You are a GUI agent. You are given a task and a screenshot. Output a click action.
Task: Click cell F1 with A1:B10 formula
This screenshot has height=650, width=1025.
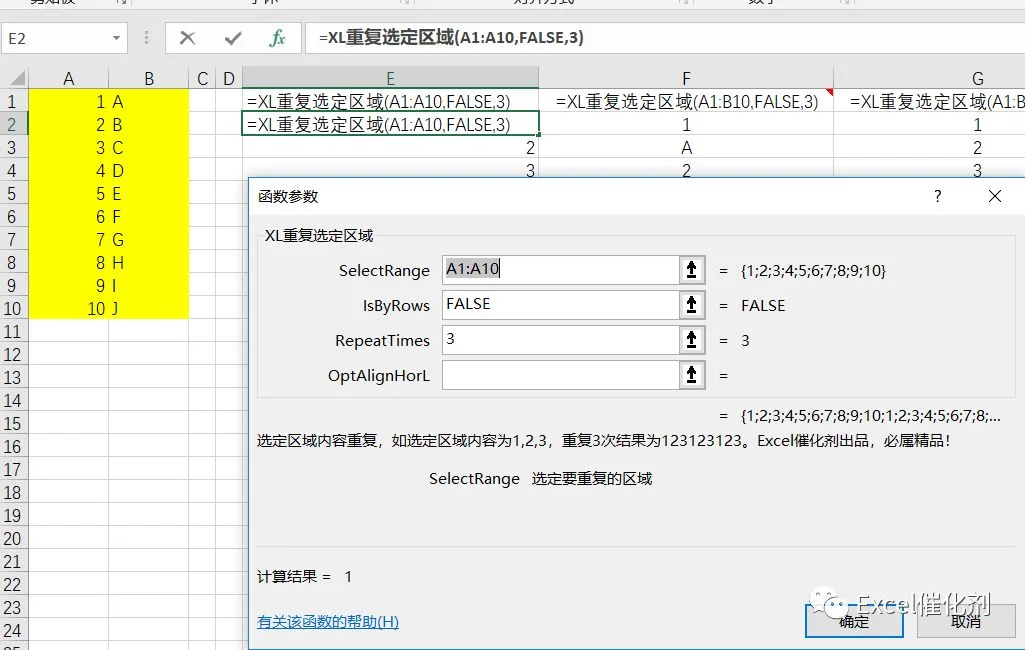[686, 101]
